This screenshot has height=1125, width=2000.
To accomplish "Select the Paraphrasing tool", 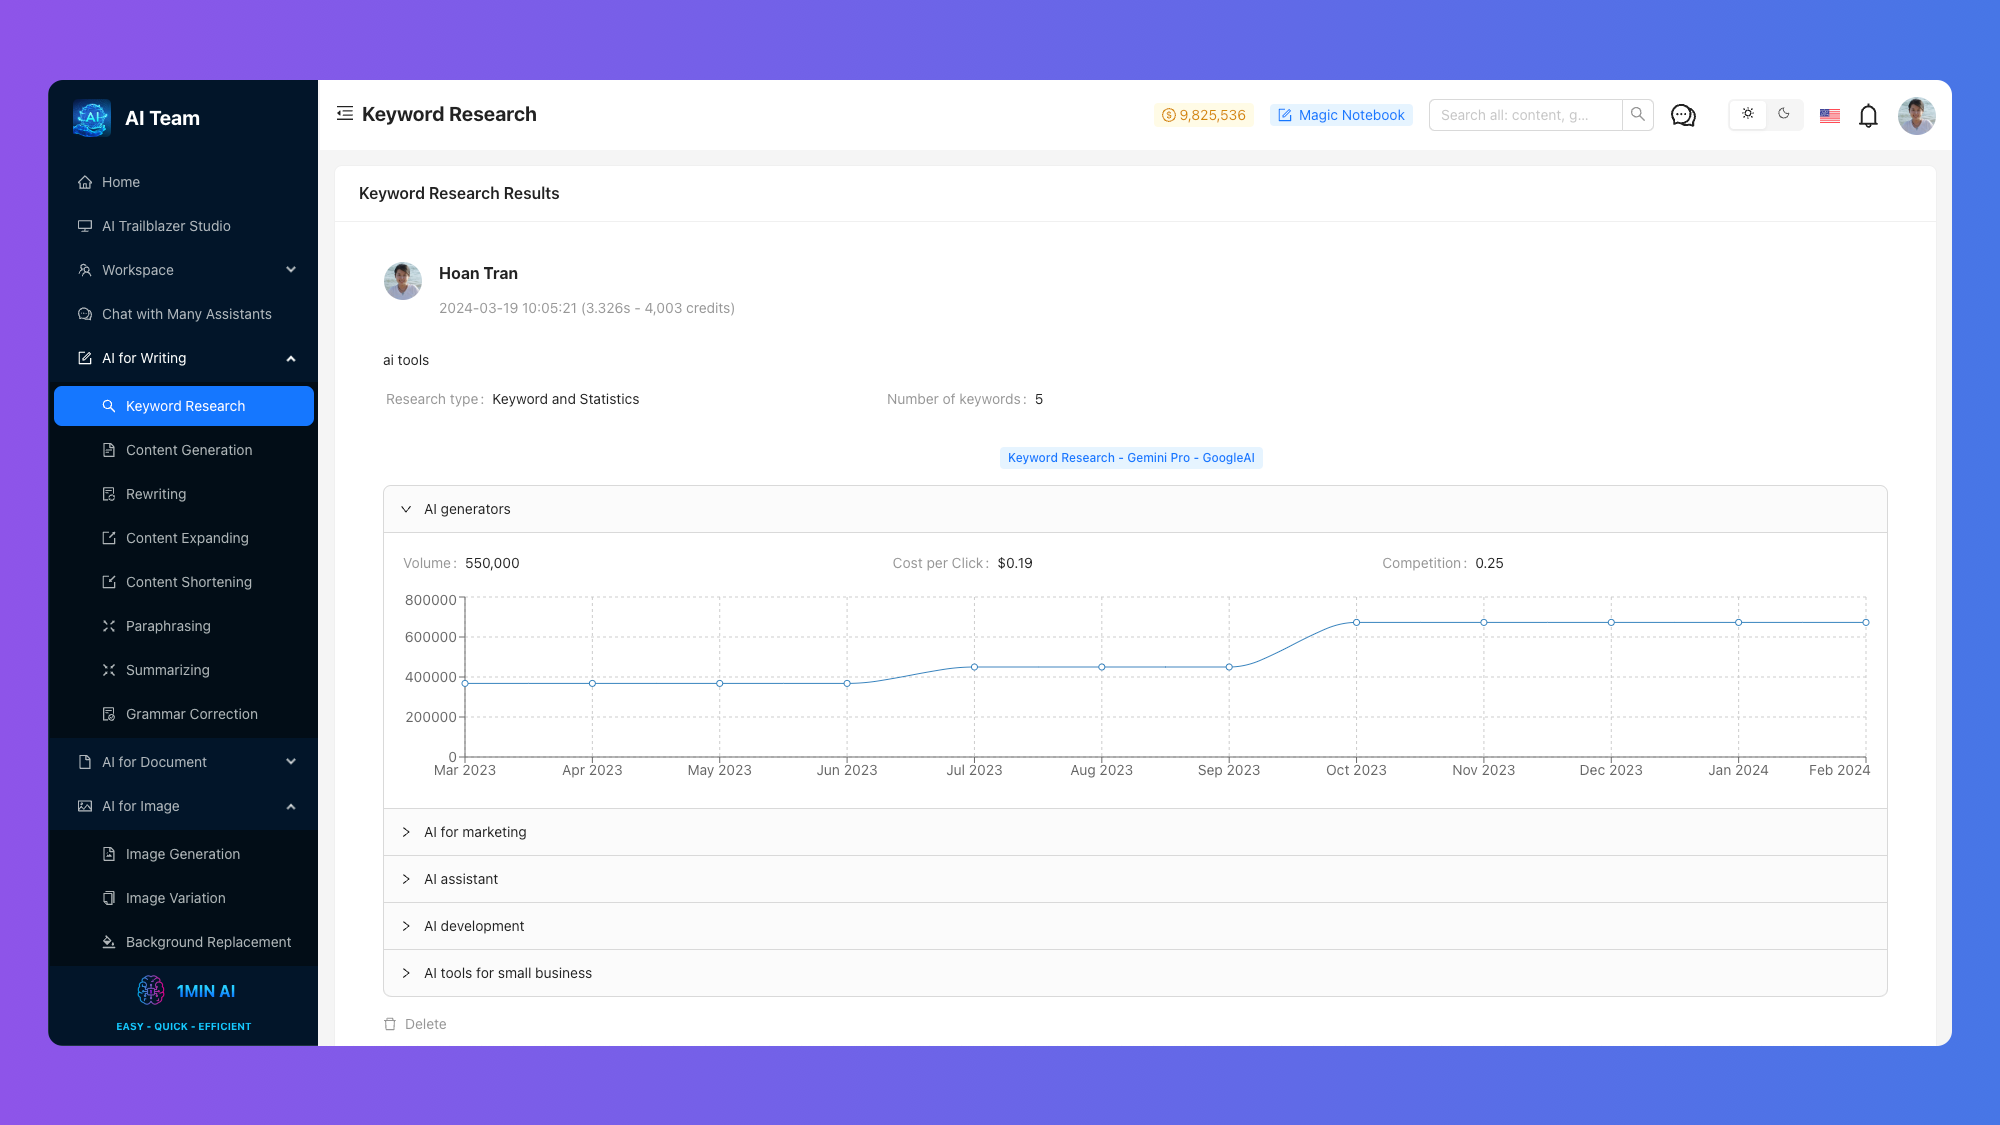I will tap(166, 626).
